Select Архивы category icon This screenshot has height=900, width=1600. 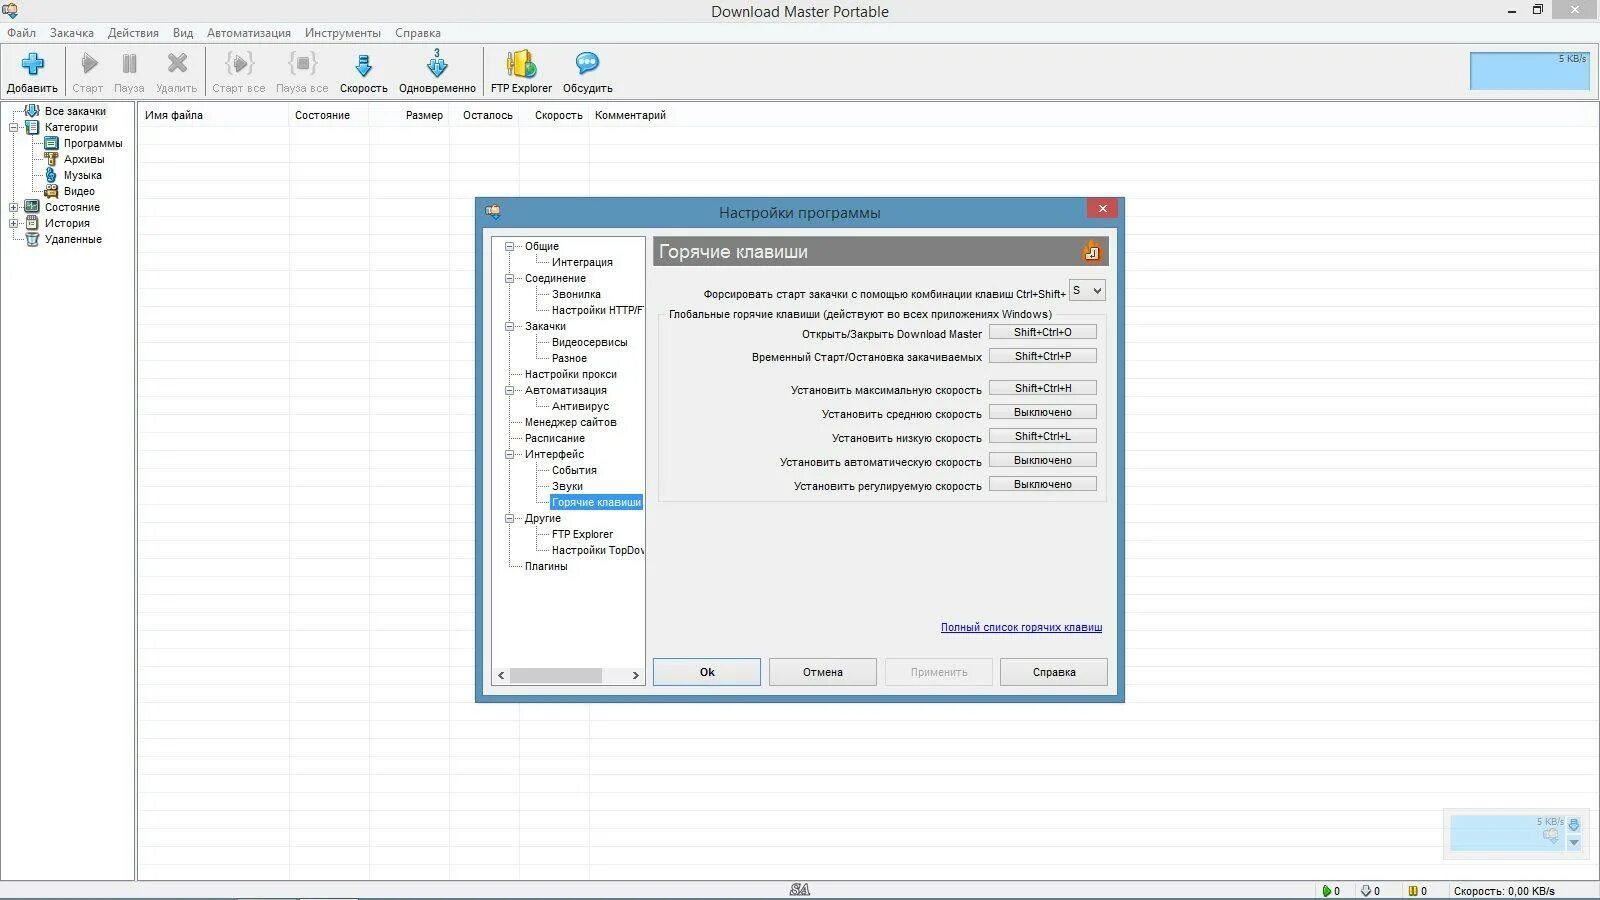pyautogui.click(x=51, y=159)
